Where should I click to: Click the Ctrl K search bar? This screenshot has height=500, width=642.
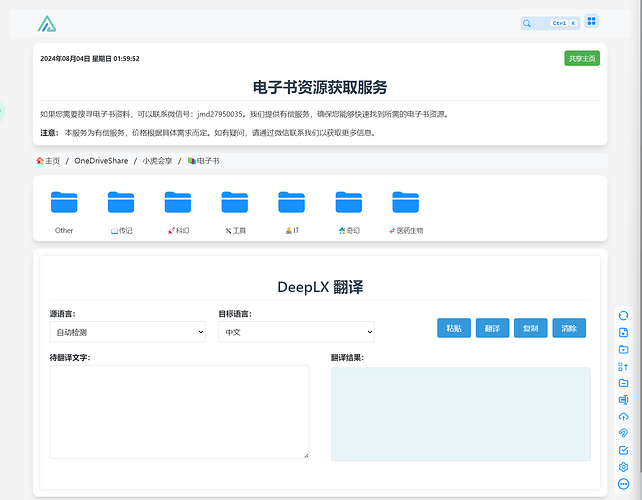[x=550, y=23]
